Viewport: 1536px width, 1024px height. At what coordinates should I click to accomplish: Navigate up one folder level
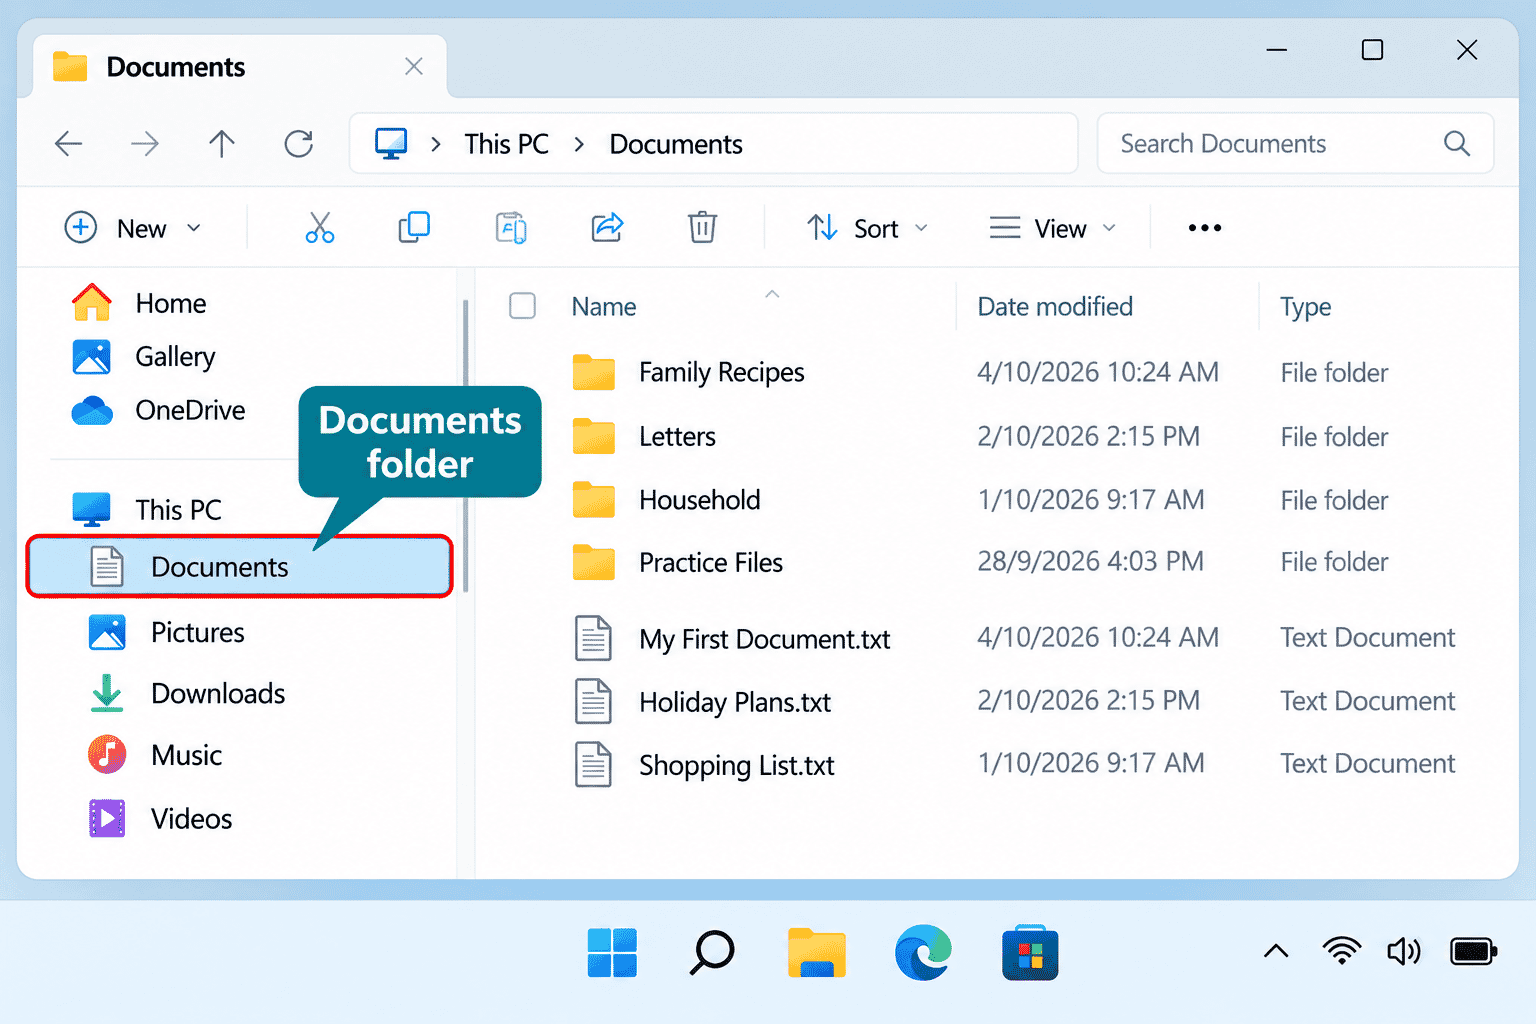222,144
